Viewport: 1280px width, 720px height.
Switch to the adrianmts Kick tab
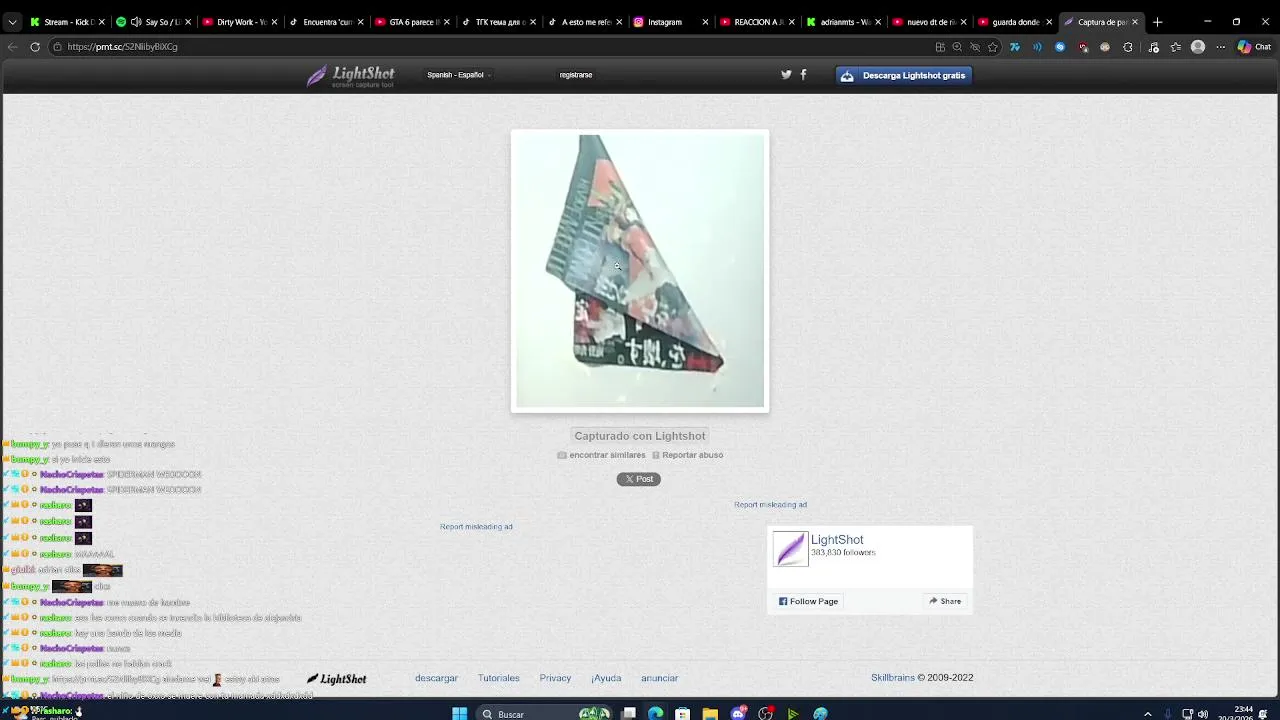tap(842, 22)
